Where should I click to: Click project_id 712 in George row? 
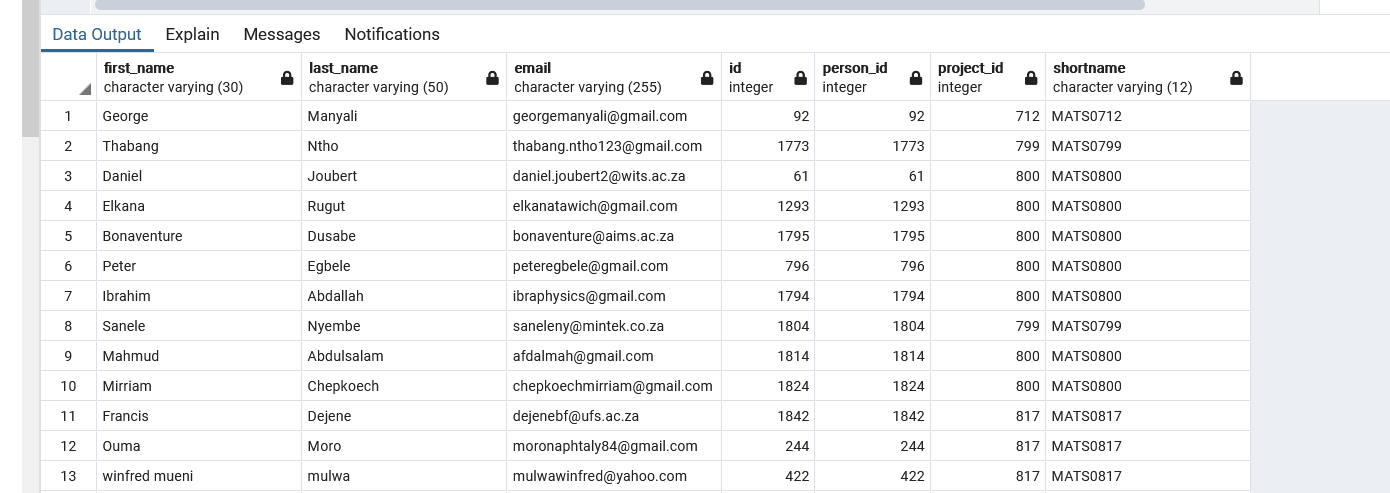(x=988, y=116)
